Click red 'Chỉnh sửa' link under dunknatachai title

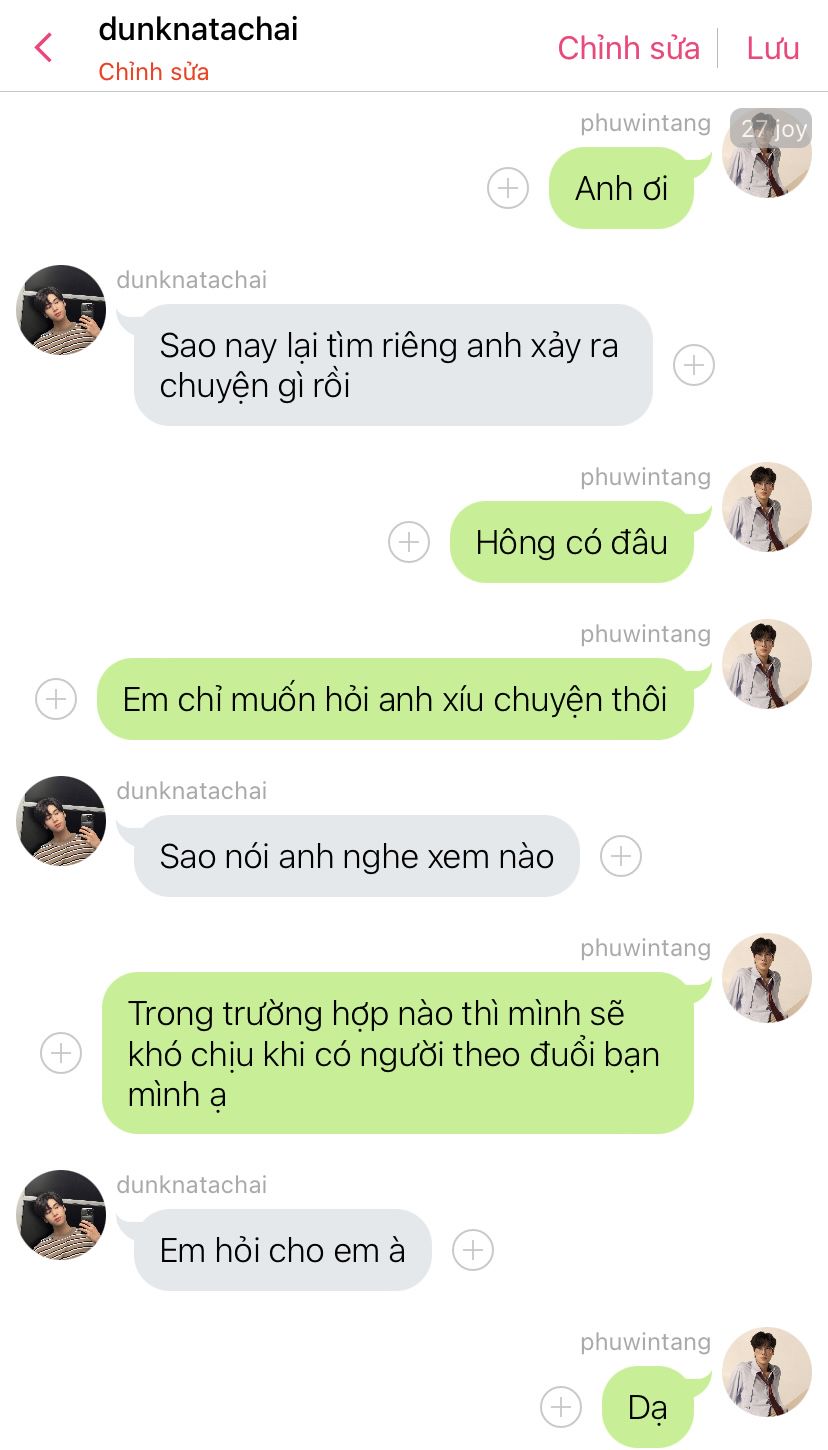pos(154,72)
